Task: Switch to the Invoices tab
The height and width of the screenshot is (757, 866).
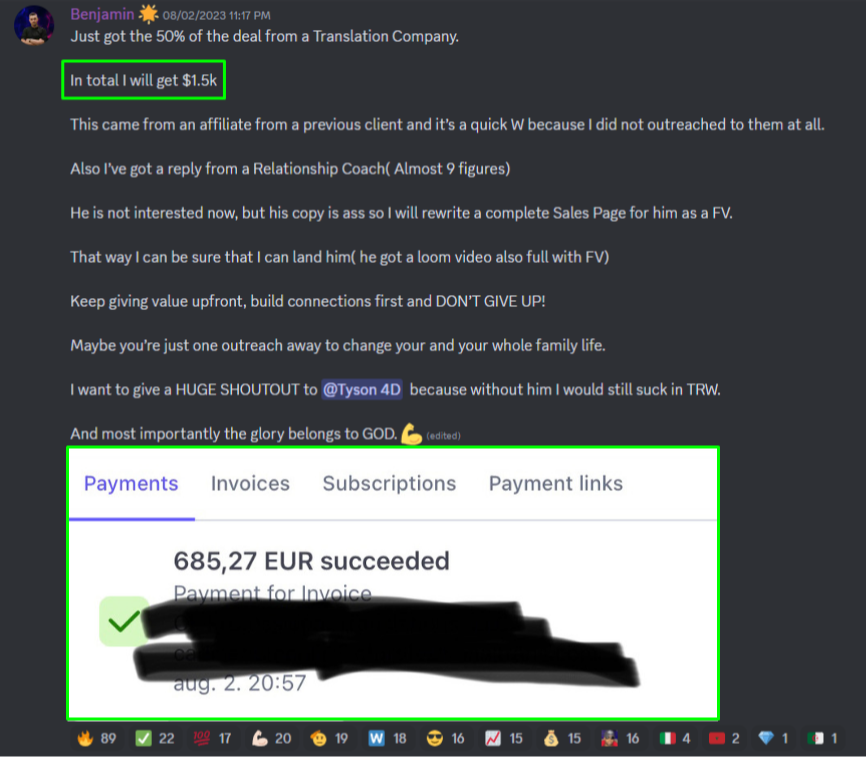Action: 250,483
